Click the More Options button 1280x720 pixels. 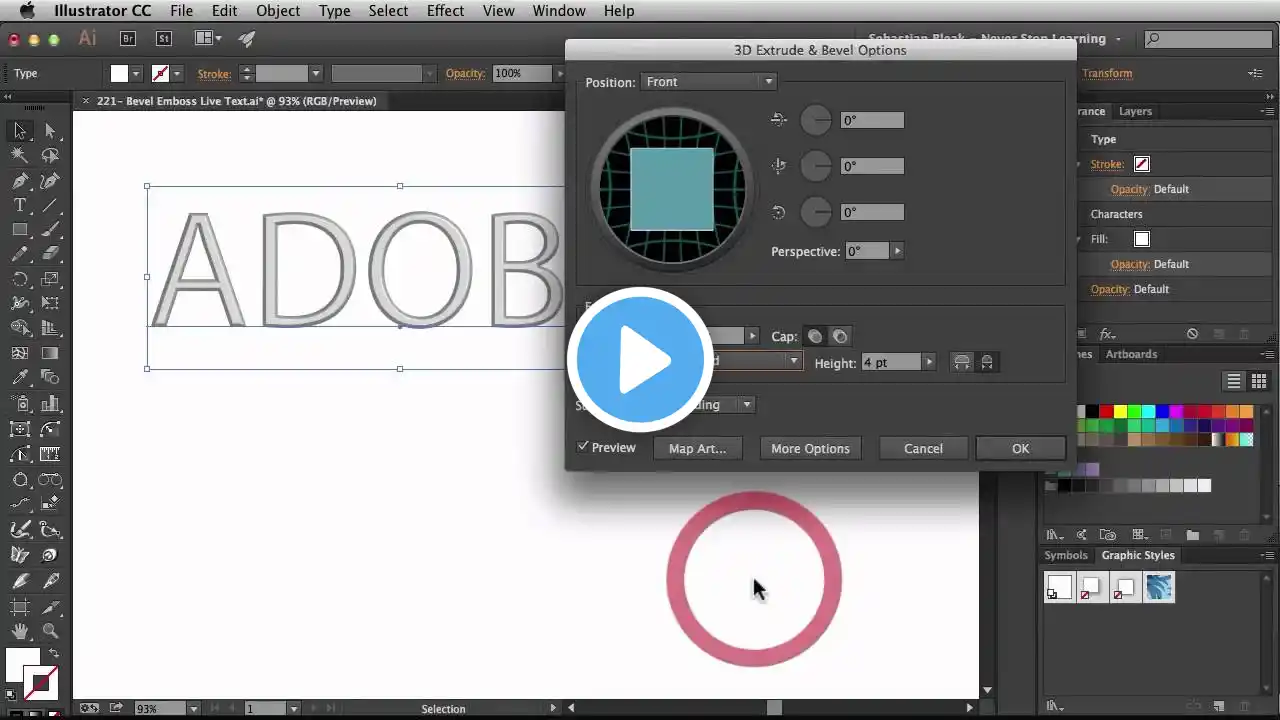click(x=810, y=448)
